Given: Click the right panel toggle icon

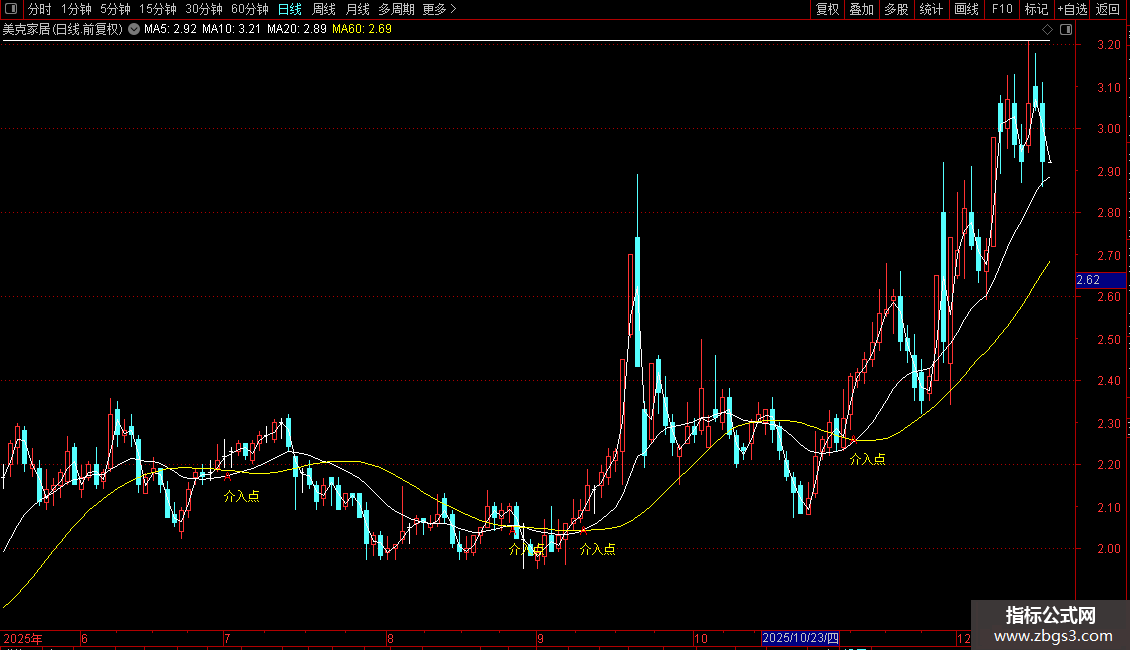Looking at the screenshot, I should point(1066,30).
